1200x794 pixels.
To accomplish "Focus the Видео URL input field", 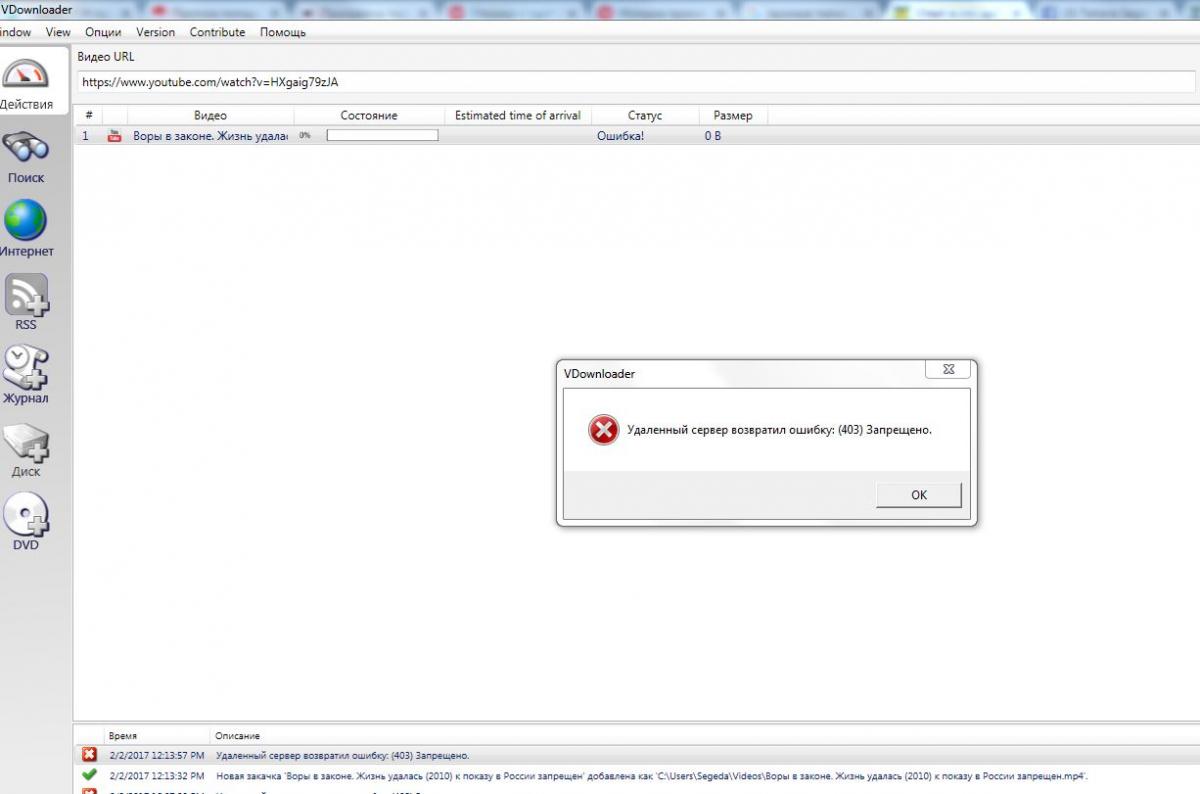I will 636,83.
